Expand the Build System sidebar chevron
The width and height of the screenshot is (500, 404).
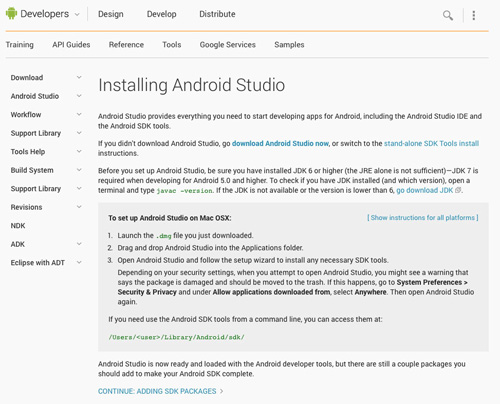point(79,170)
